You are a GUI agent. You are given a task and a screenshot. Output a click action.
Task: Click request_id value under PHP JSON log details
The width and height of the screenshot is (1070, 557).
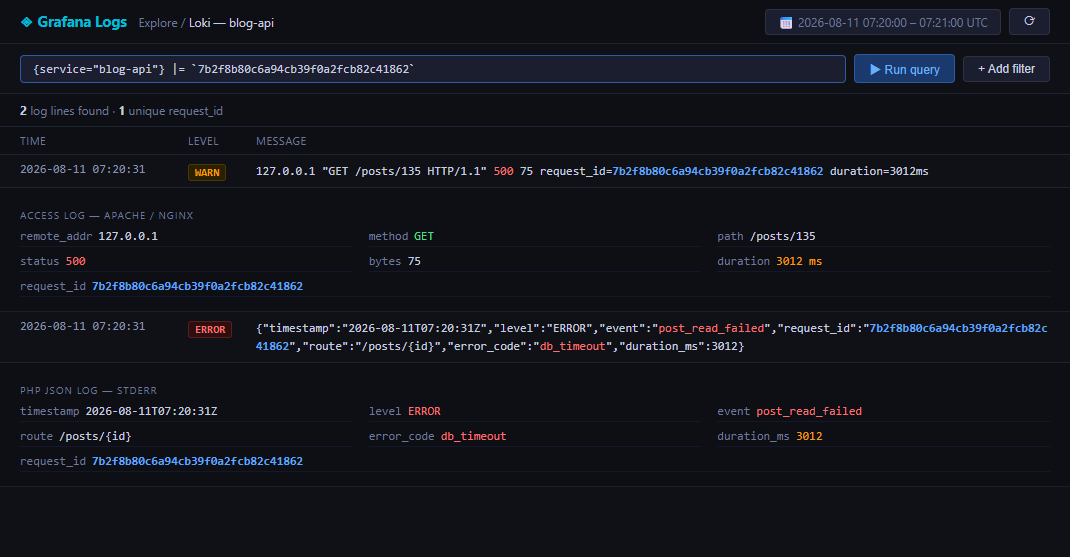pyautogui.click(x=197, y=461)
